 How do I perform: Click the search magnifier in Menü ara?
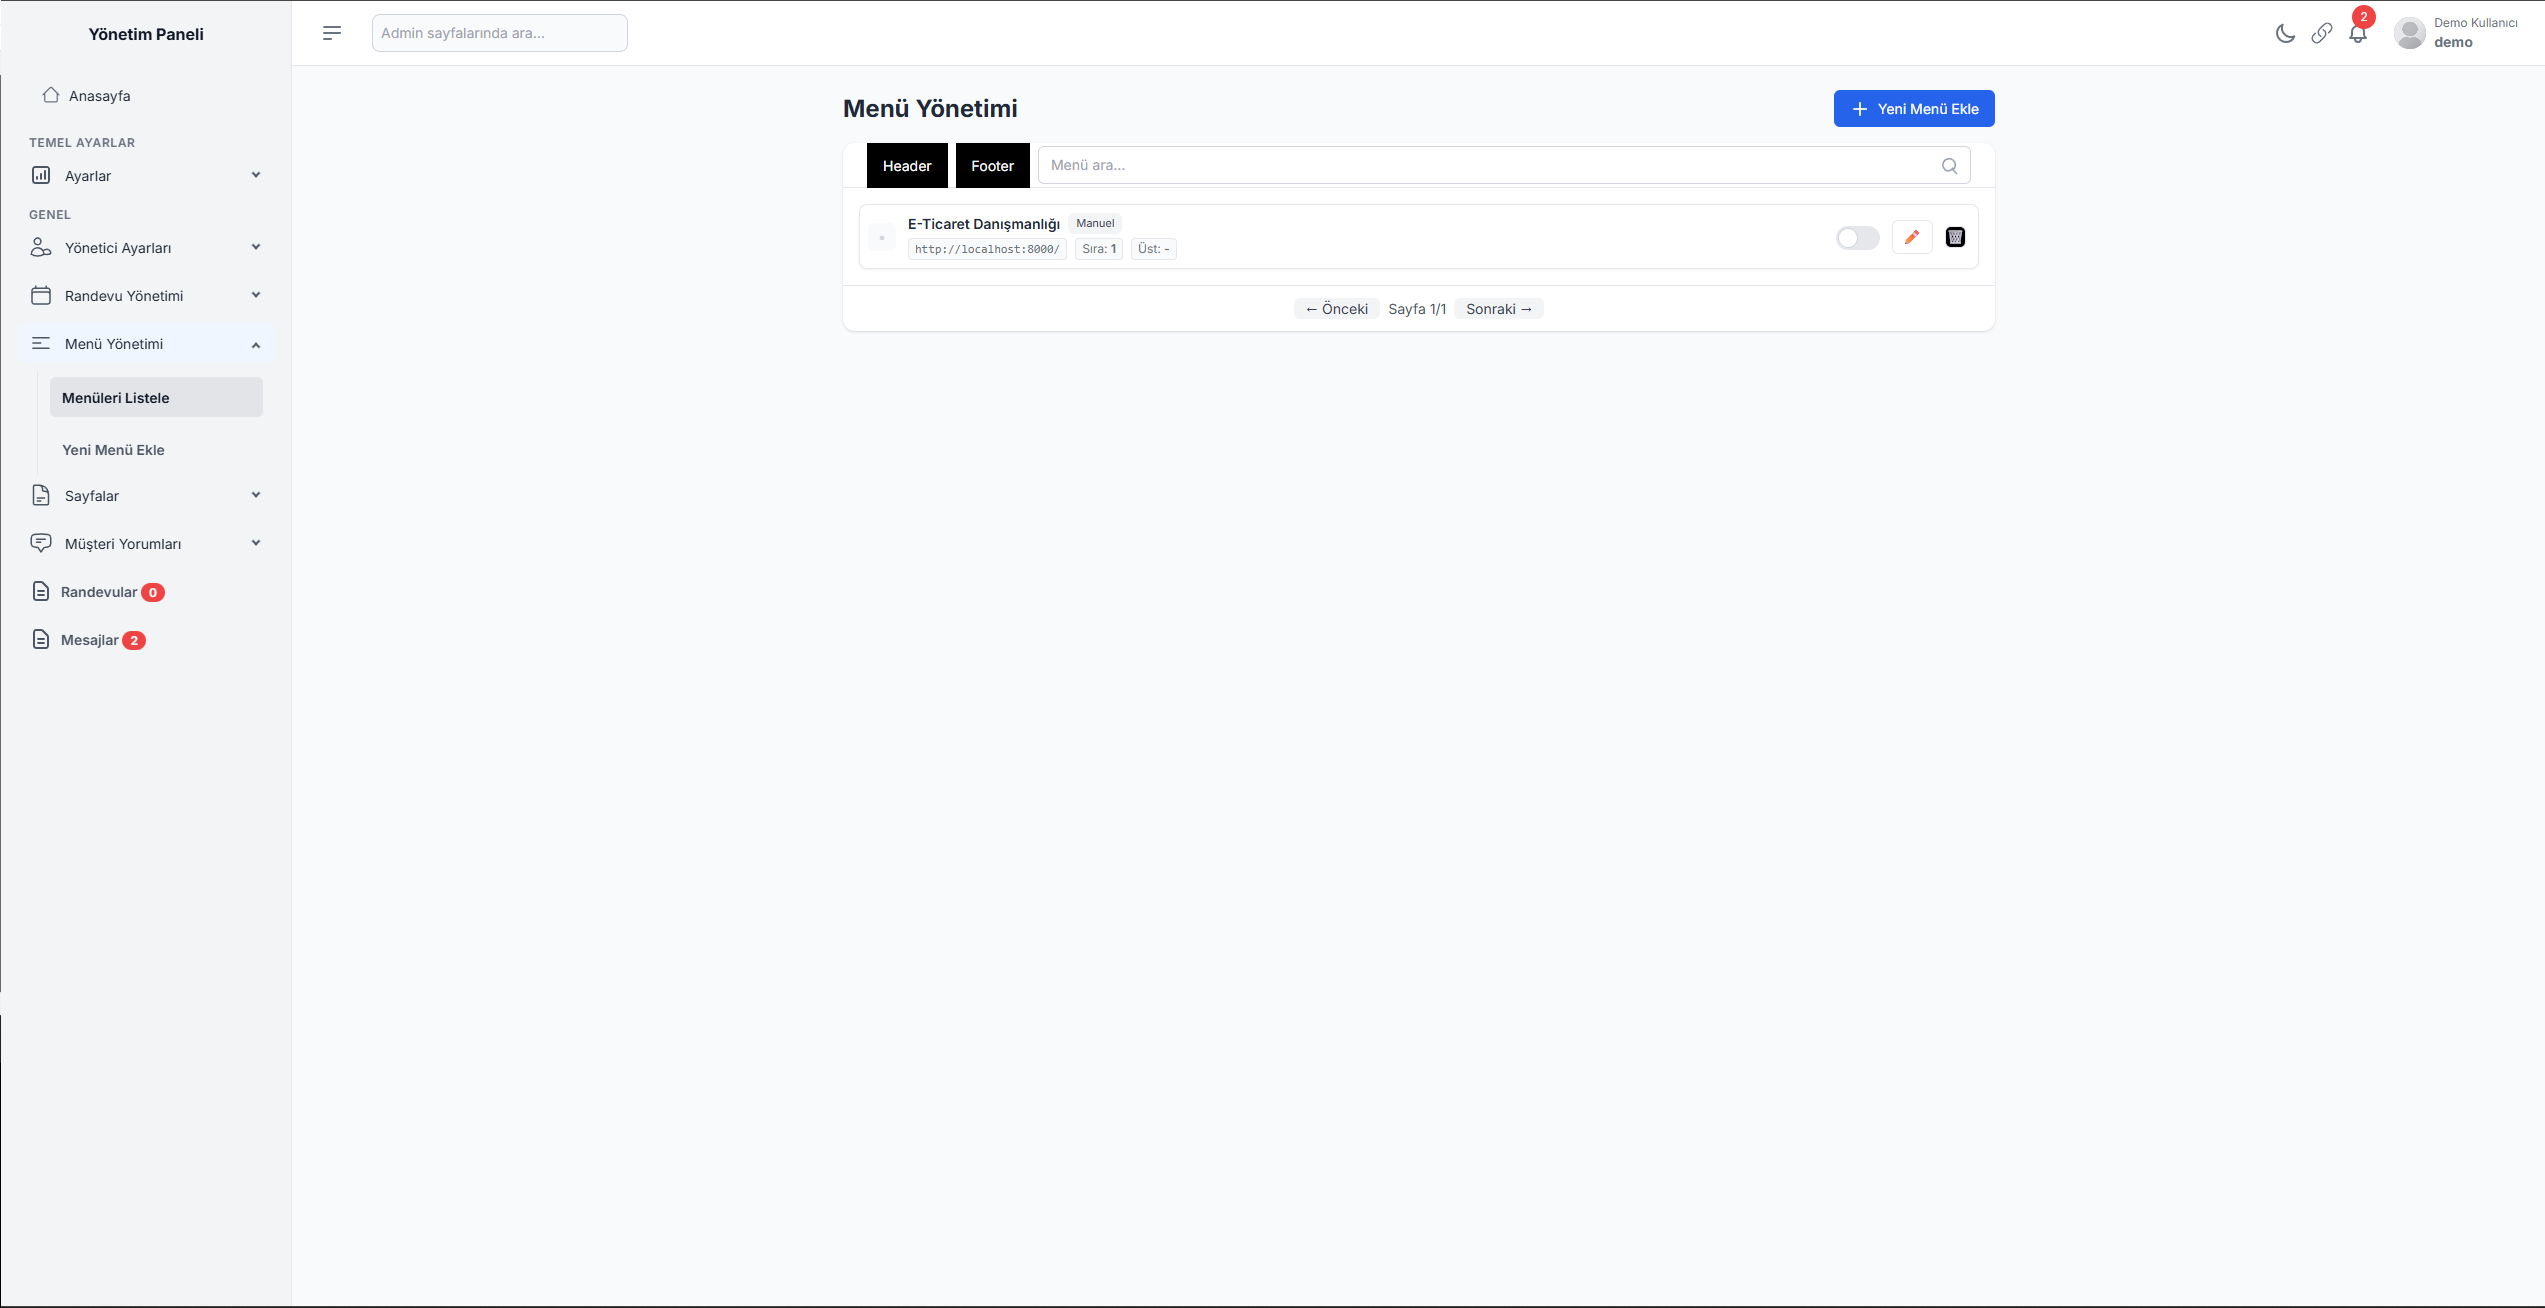[x=1949, y=166]
